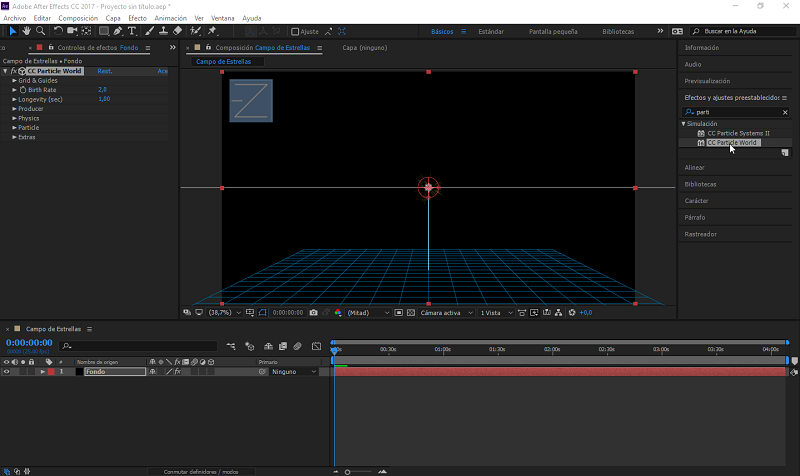The width and height of the screenshot is (800, 476).
Task: Toggle the Ajuste snapping checkbox
Action: pos(295,32)
